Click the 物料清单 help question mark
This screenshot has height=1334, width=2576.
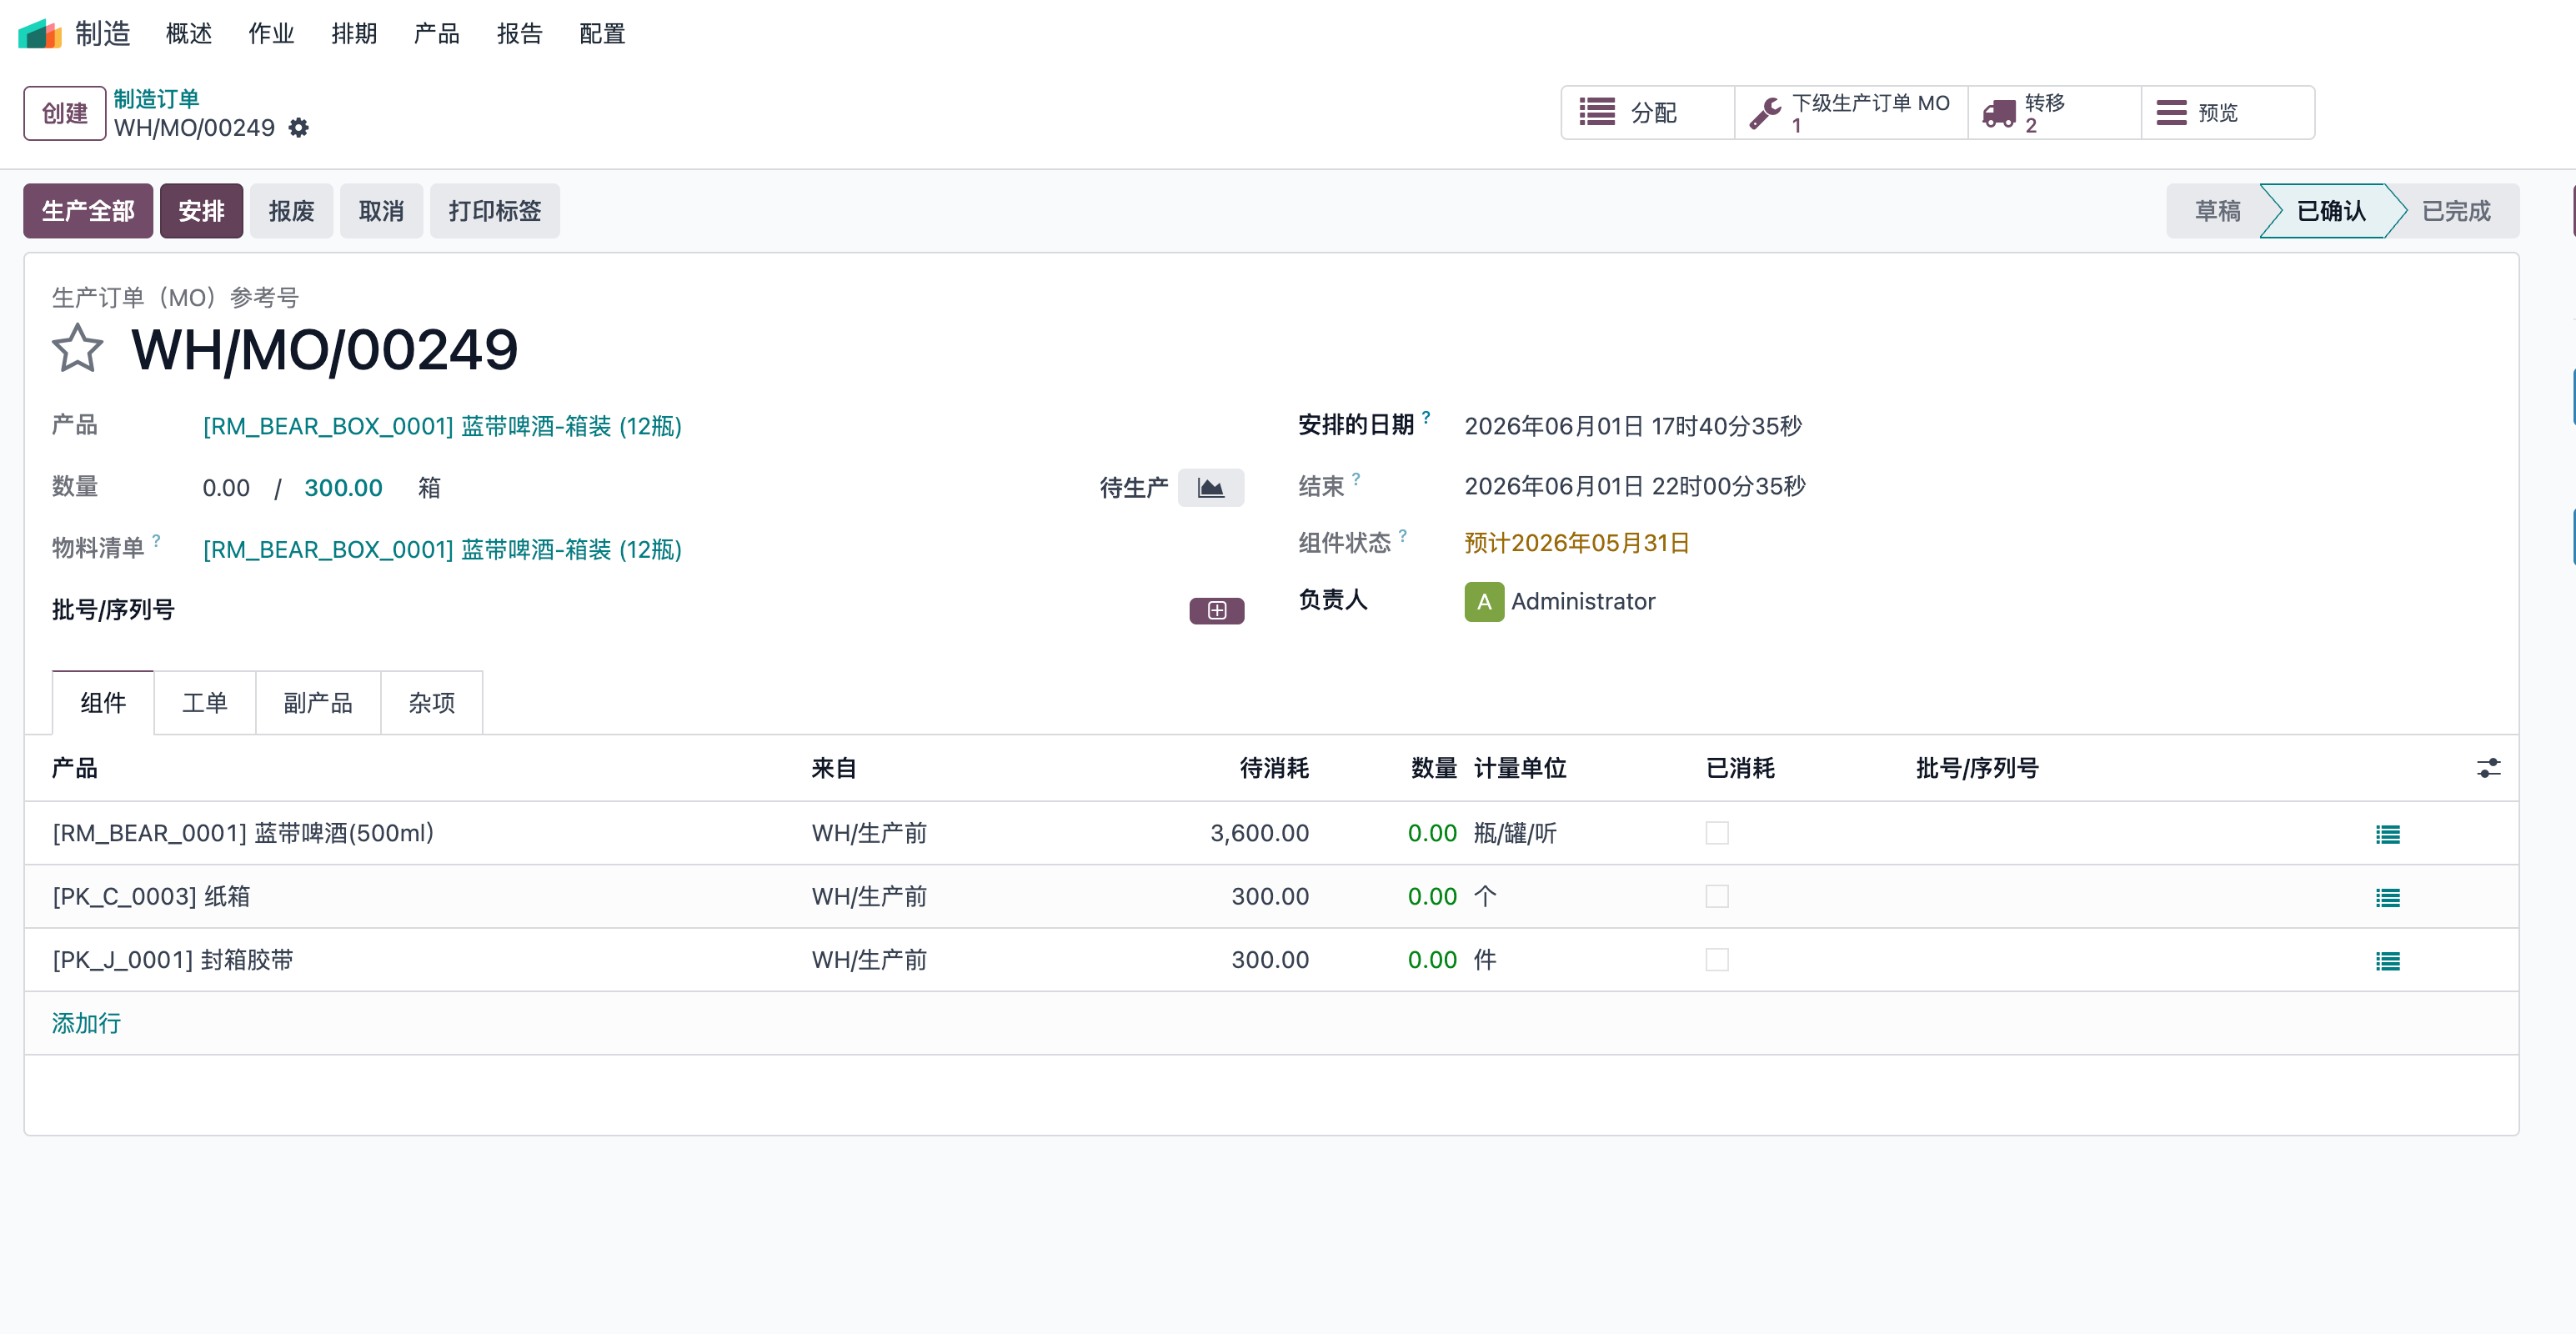(x=156, y=540)
